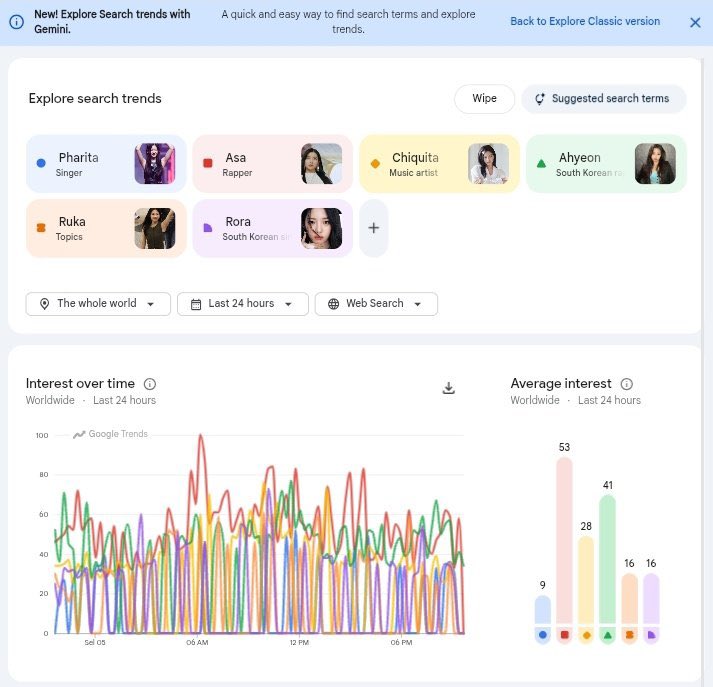
Task: Click the sparkle icon on Suggested search terms
Action: pos(539,99)
